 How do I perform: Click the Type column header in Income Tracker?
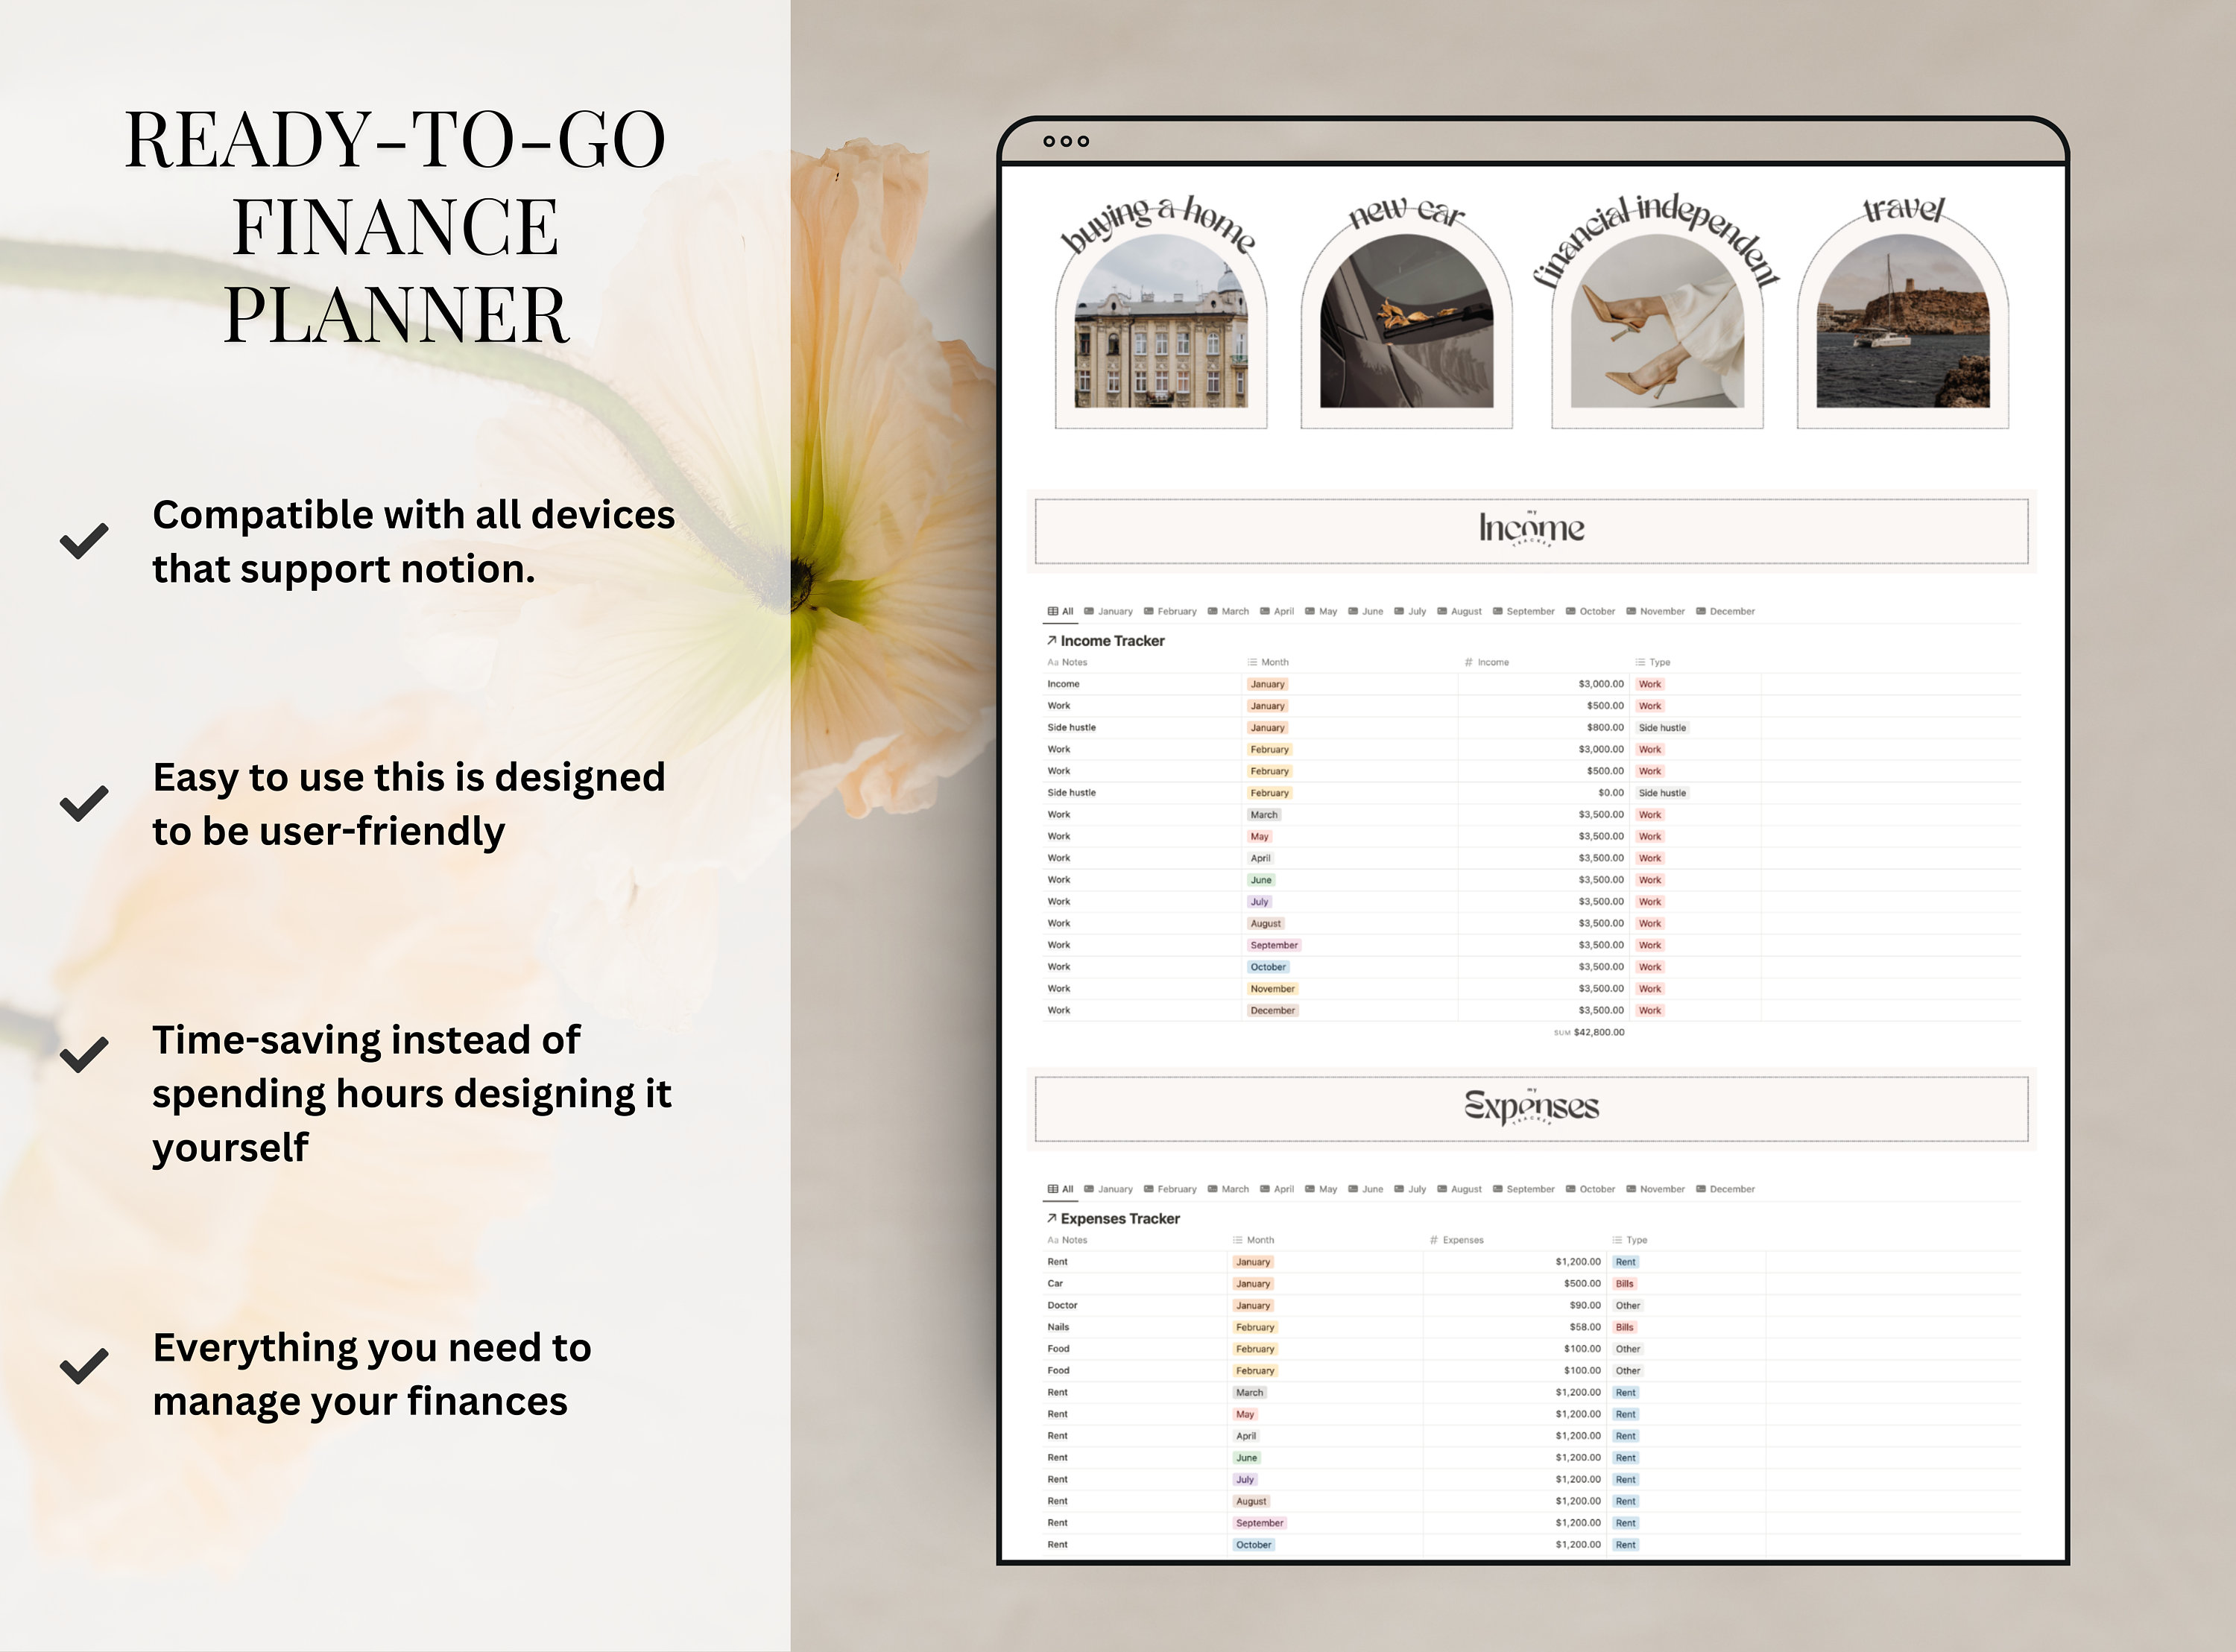tap(1653, 662)
